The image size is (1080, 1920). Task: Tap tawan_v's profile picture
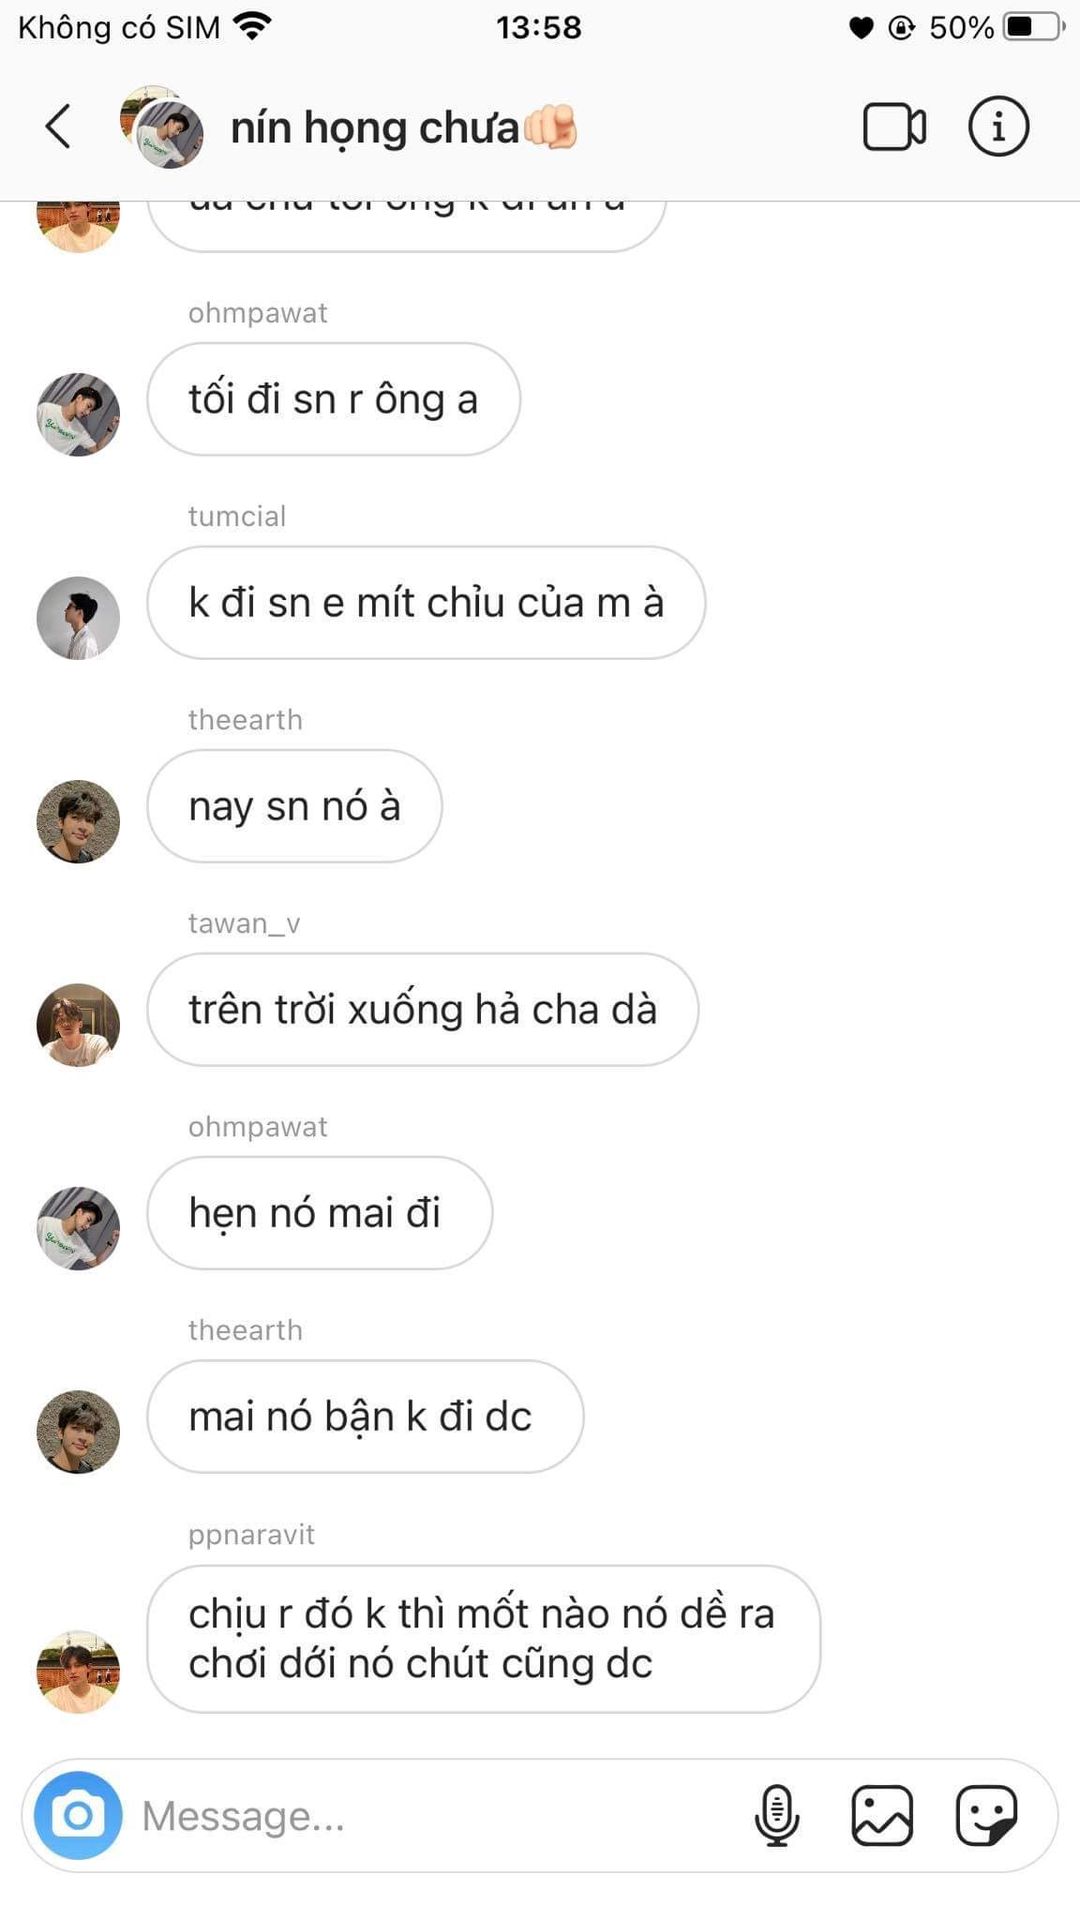pyautogui.click(x=78, y=1025)
